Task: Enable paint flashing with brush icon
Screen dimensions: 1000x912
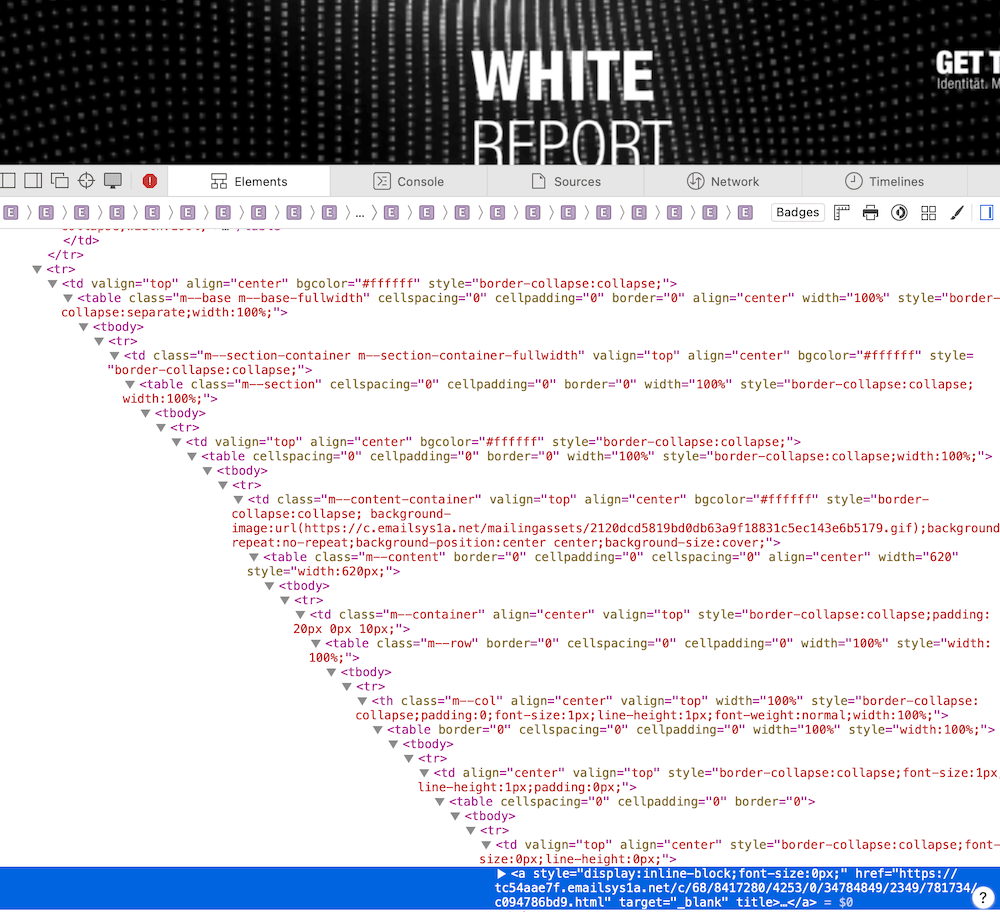Action: (957, 212)
